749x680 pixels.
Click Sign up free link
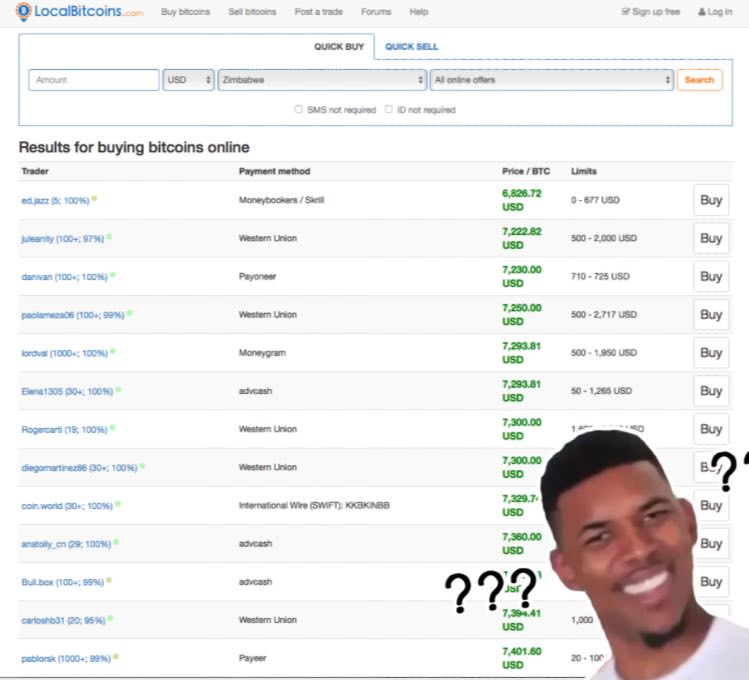pyautogui.click(x=651, y=12)
